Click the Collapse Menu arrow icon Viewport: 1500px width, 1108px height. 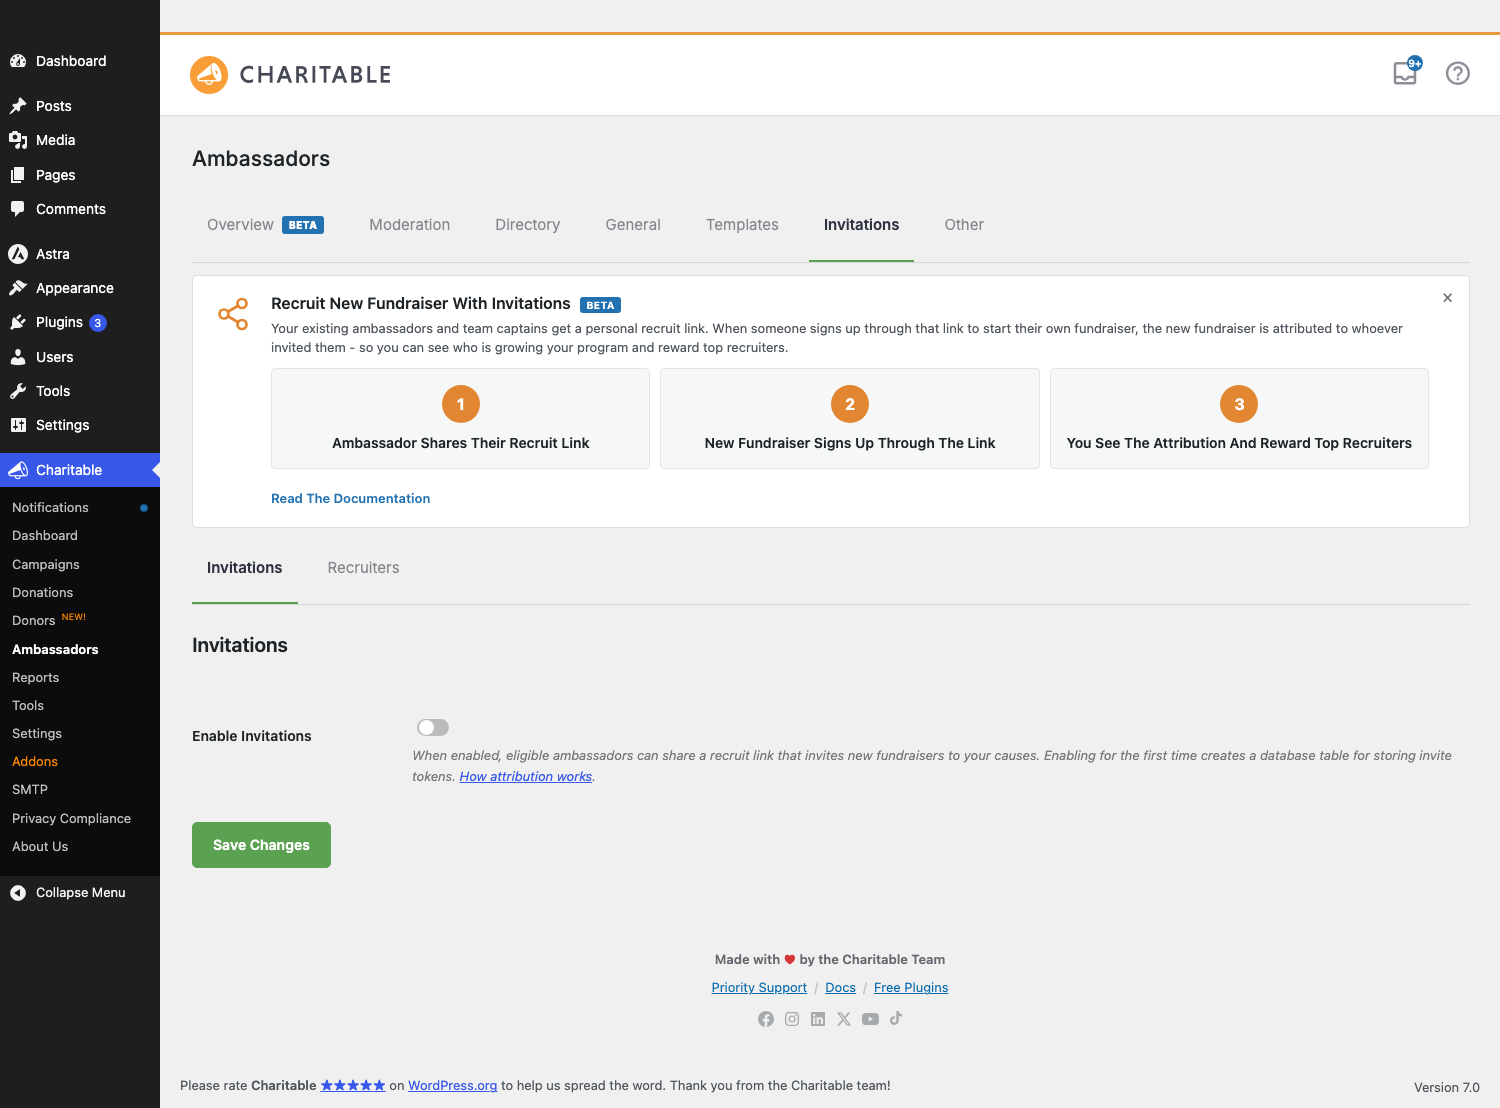(18, 893)
